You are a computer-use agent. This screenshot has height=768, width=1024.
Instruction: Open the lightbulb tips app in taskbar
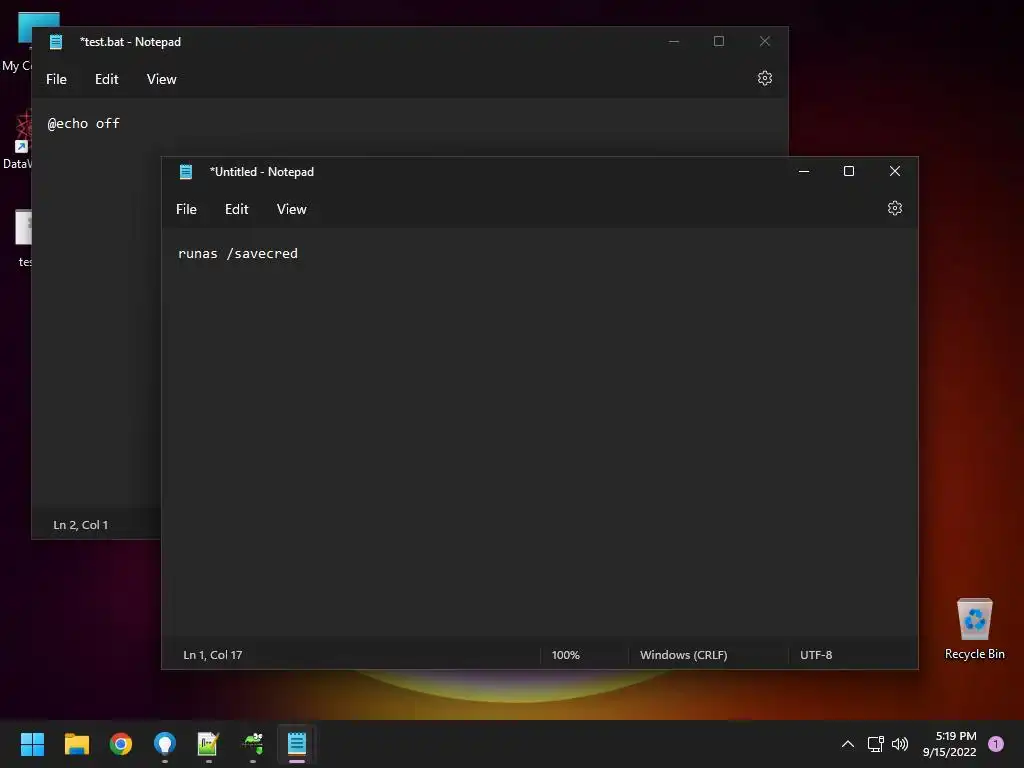(x=165, y=744)
